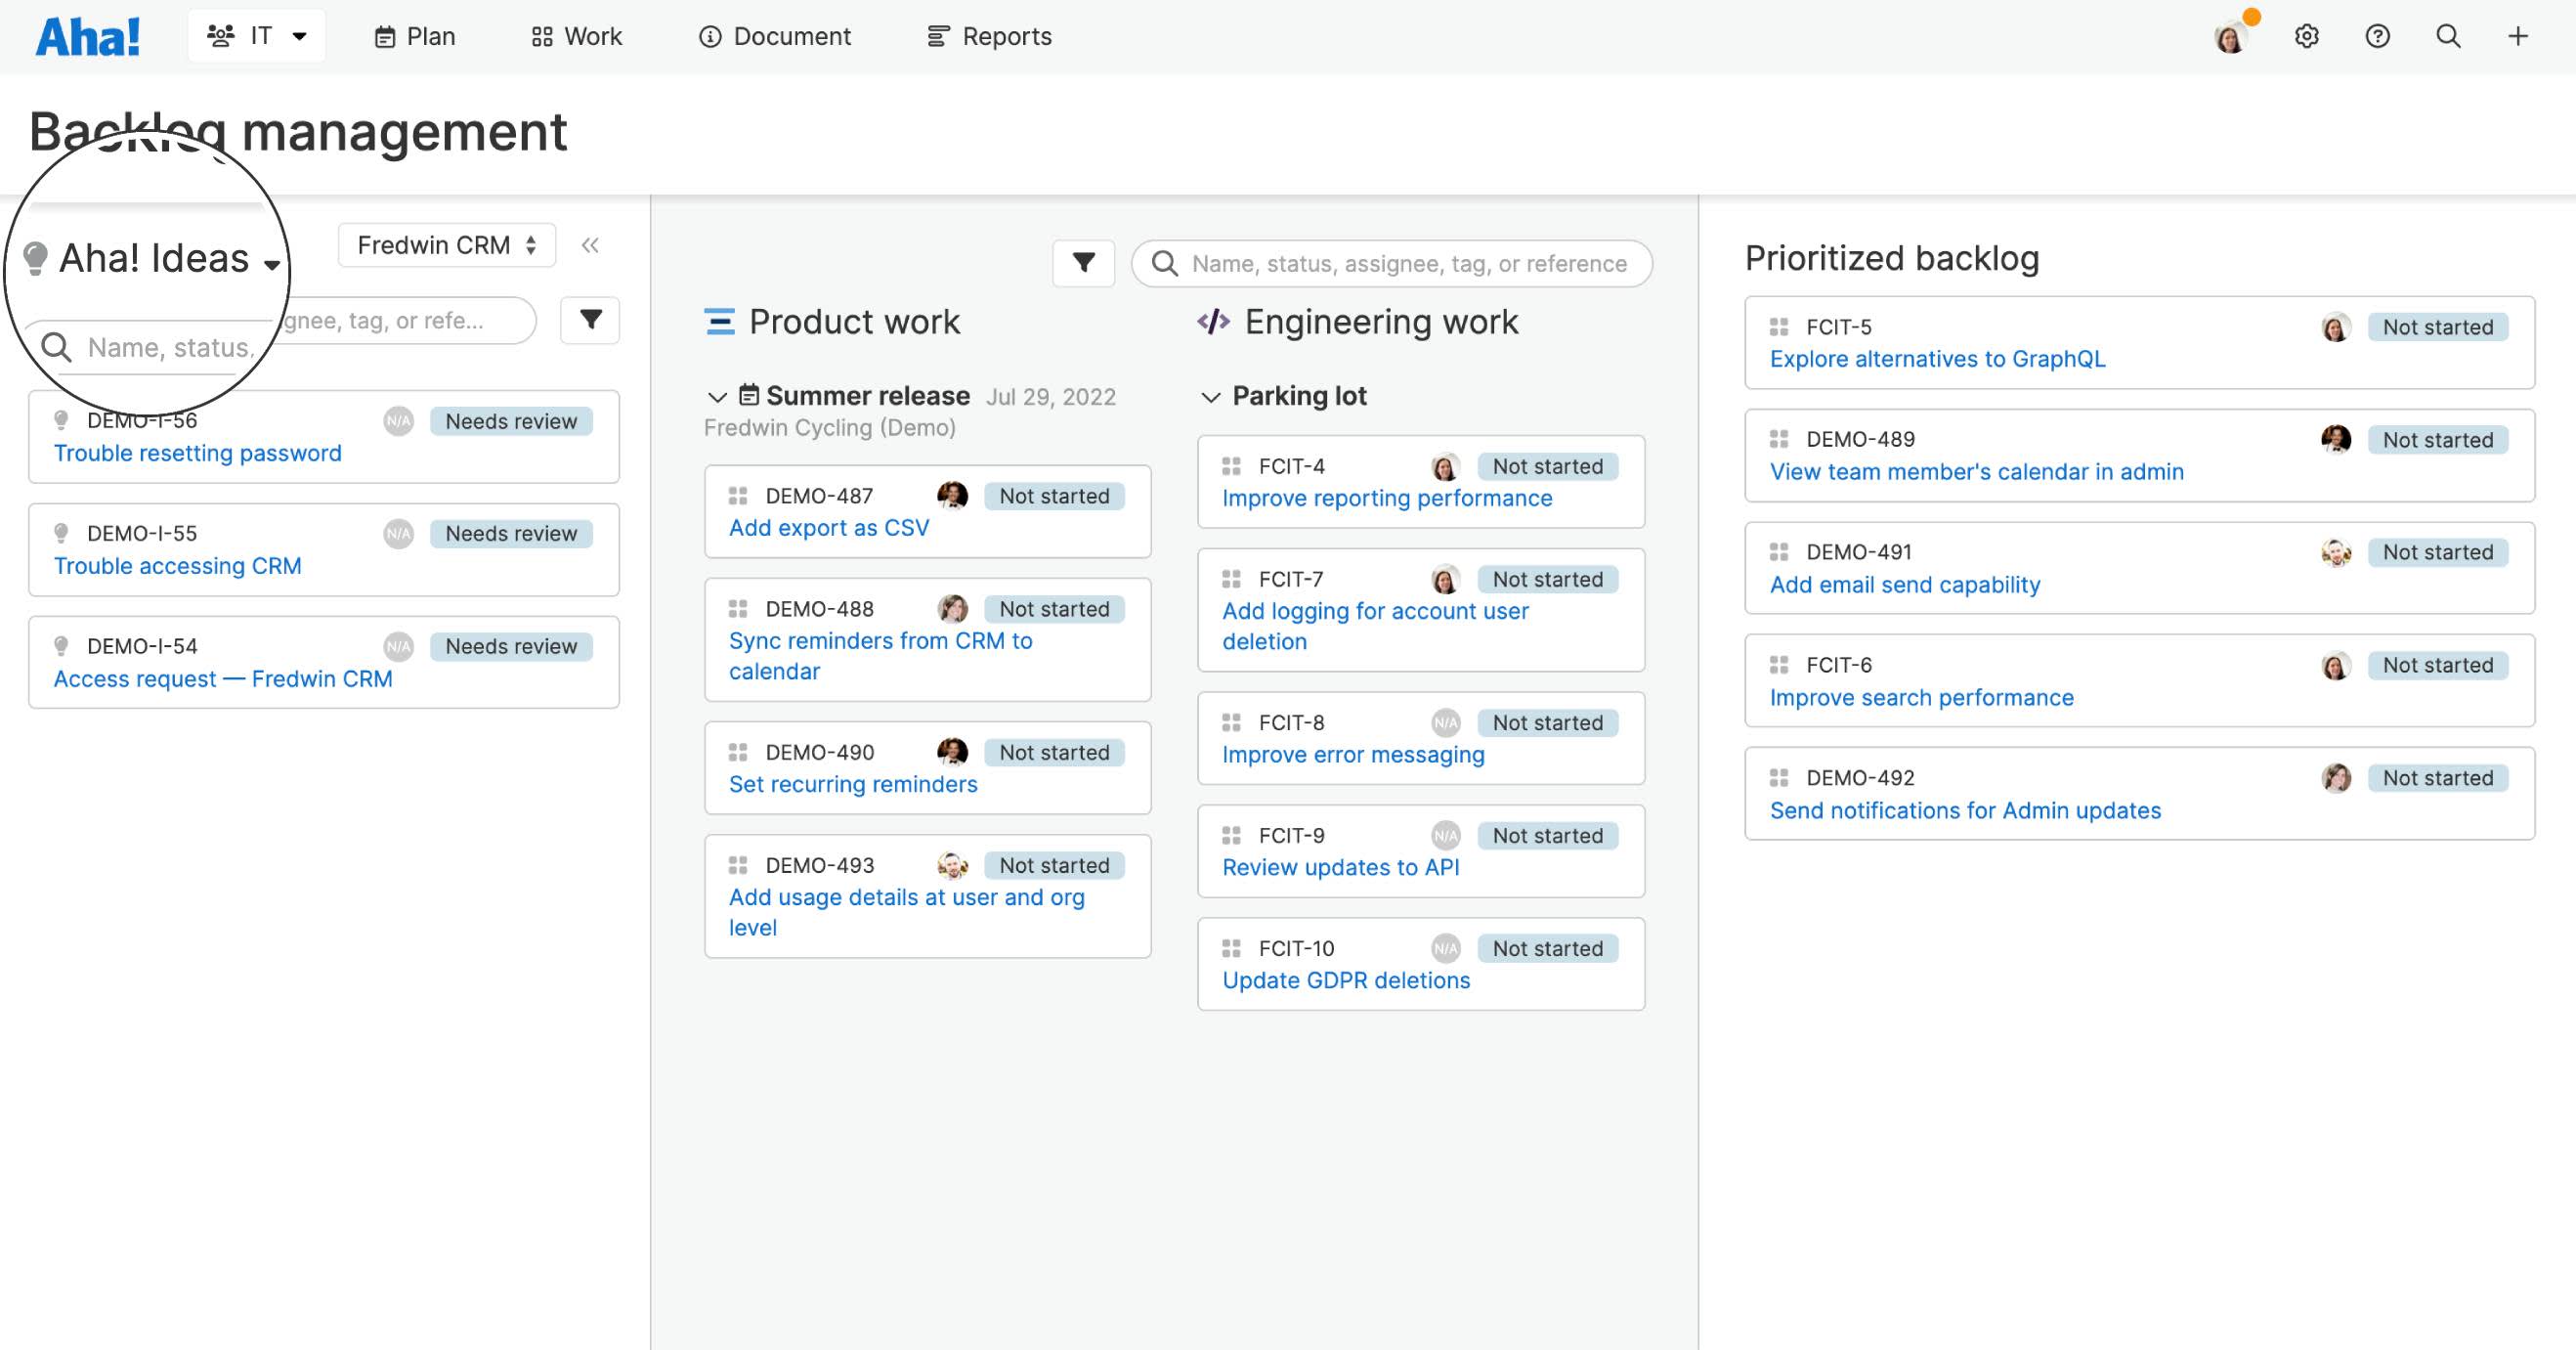This screenshot has height=1350, width=2576.
Task: Open global search magnifier icon
Action: pyautogui.click(x=2447, y=37)
